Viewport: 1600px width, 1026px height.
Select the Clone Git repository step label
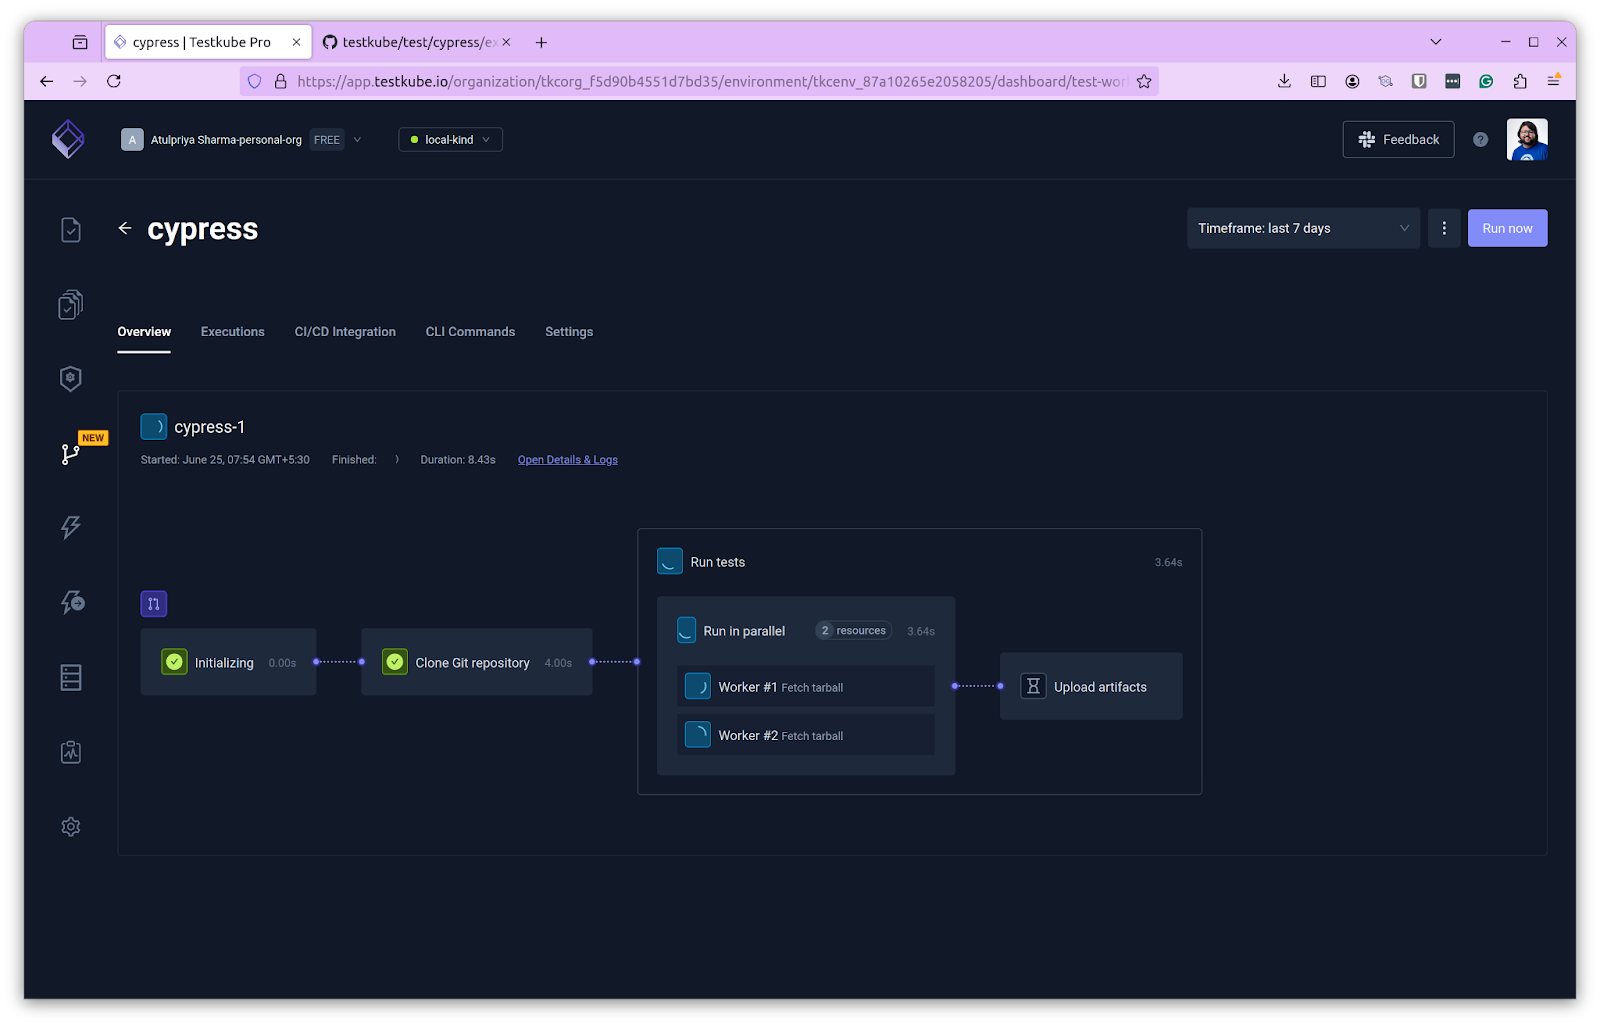[x=472, y=663]
